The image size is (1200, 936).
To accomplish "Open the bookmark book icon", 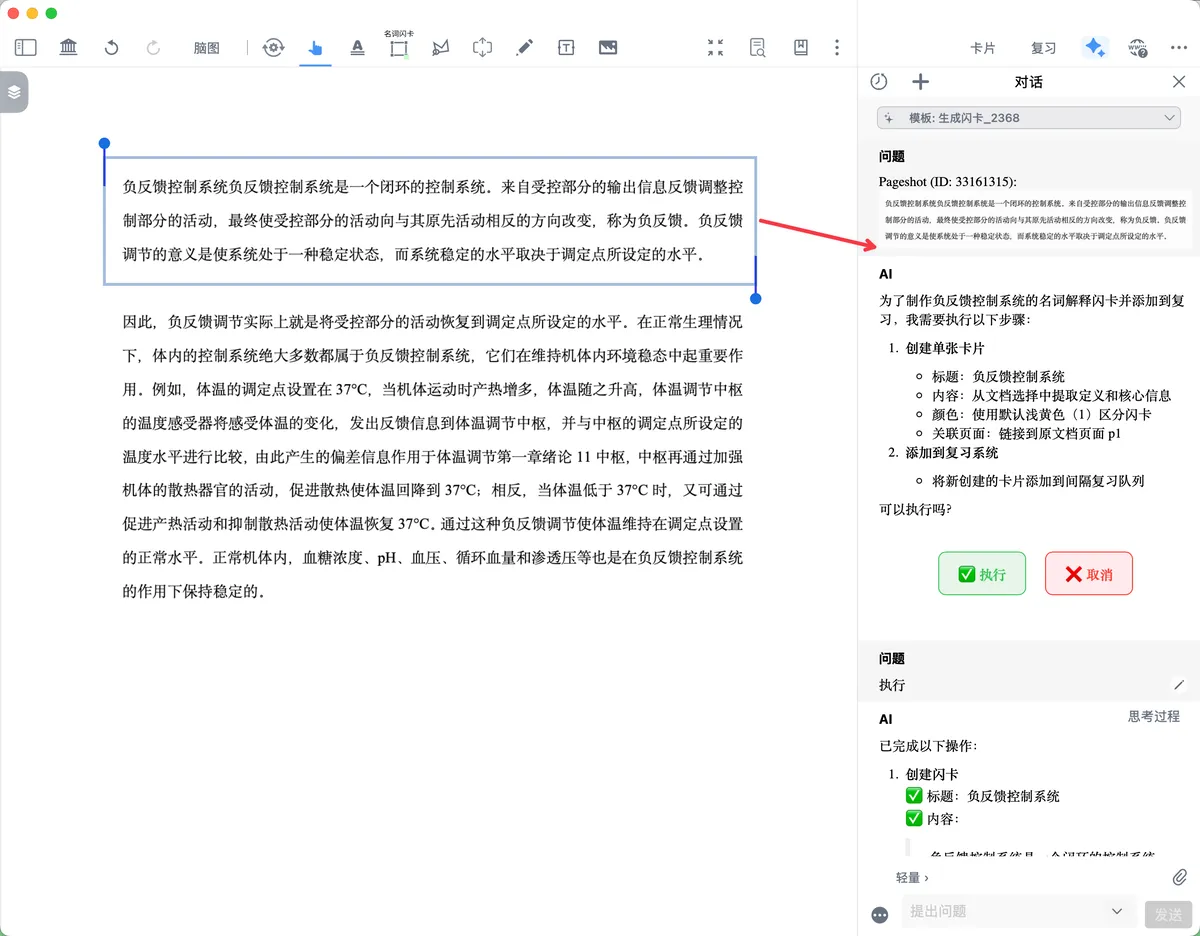I will click(x=800, y=47).
